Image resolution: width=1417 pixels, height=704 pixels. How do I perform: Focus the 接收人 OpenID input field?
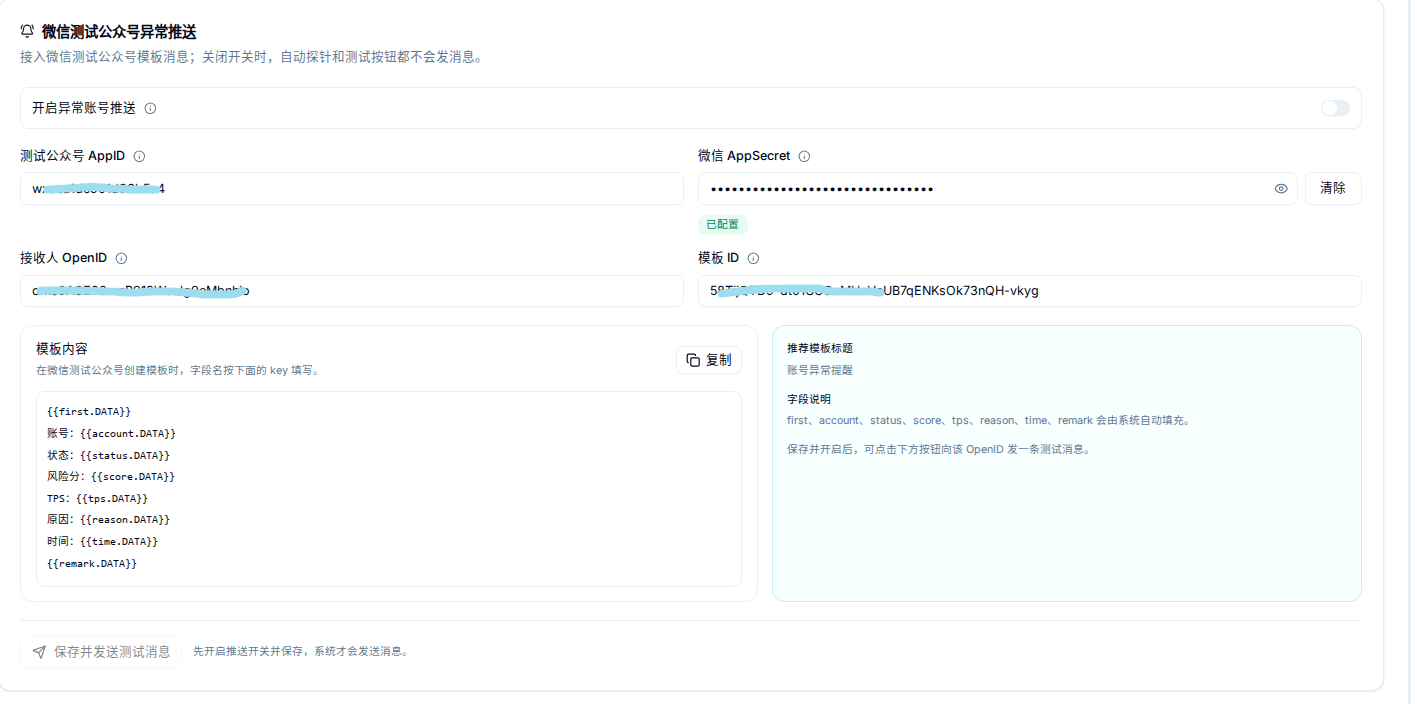(x=352, y=291)
